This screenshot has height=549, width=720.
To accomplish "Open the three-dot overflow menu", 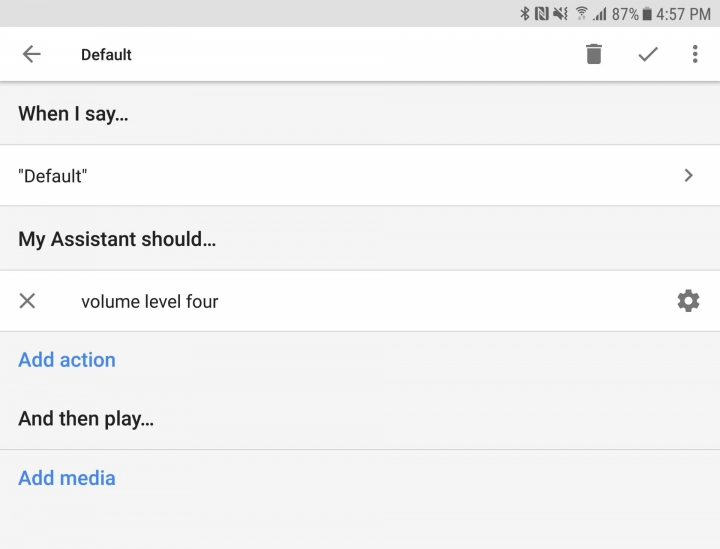I will [x=695, y=54].
